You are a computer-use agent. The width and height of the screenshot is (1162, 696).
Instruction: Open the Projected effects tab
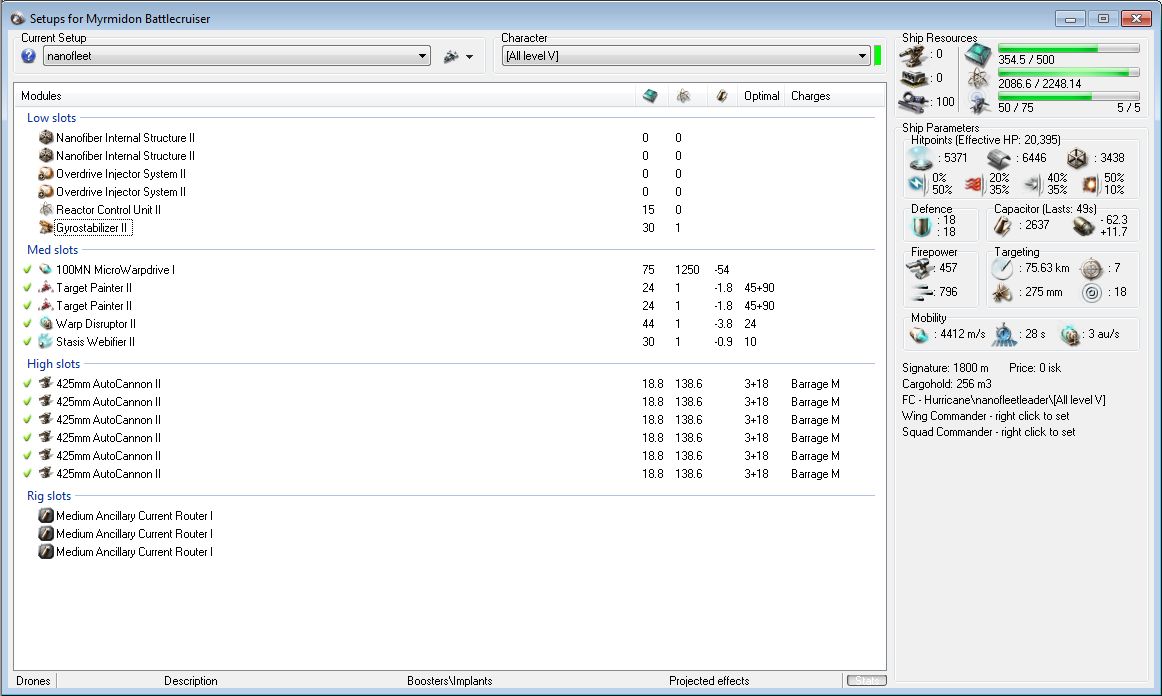coord(708,680)
